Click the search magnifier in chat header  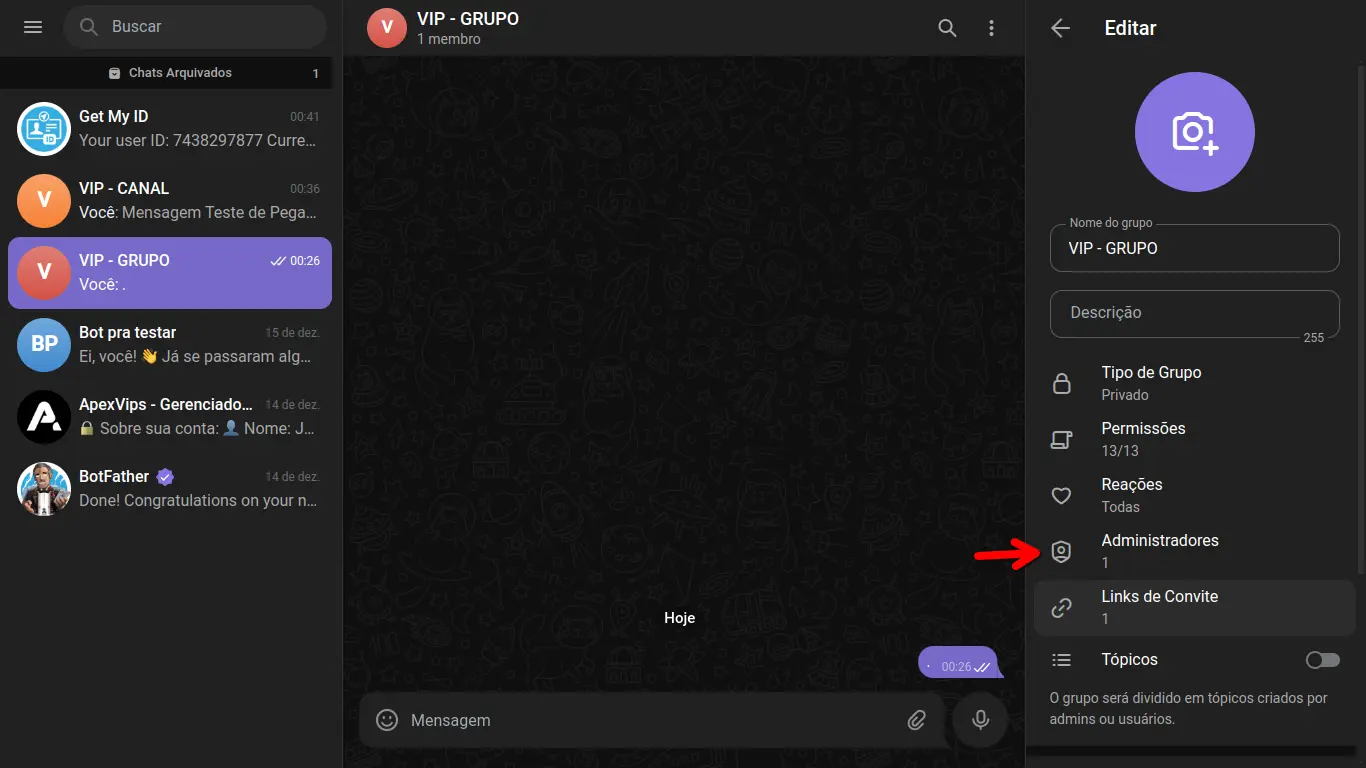(947, 28)
